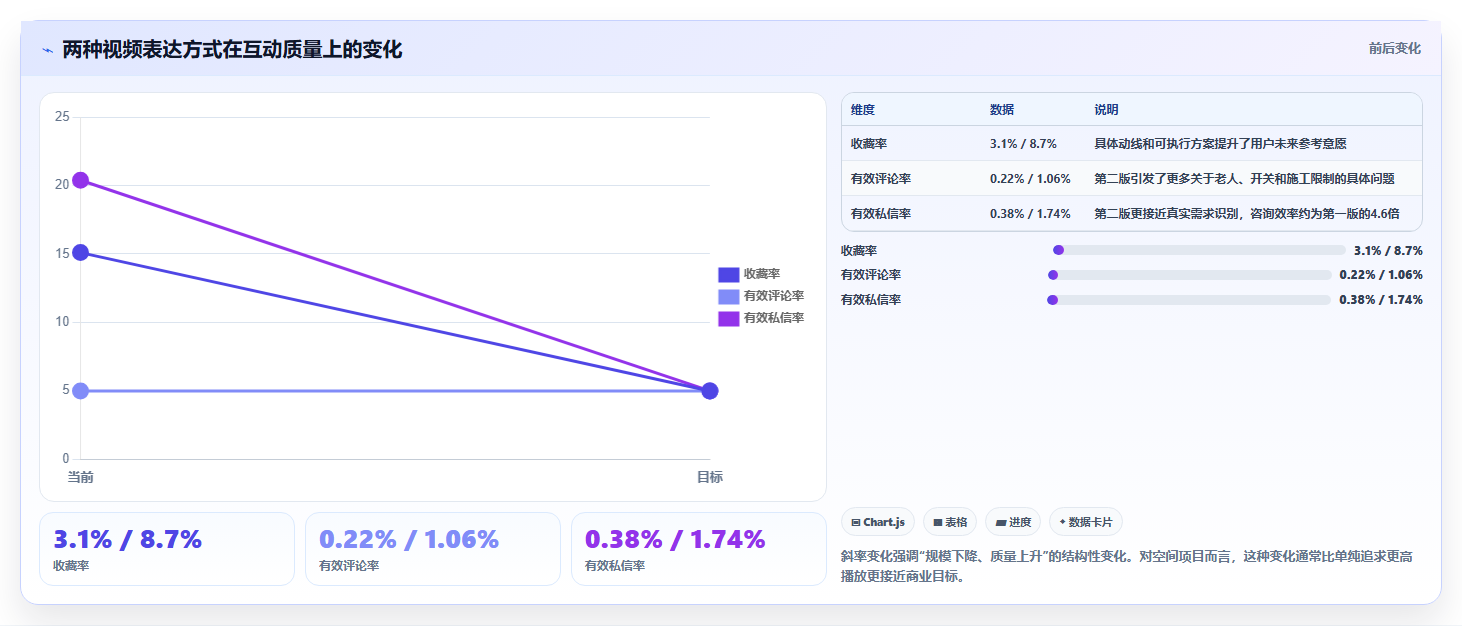Click the 收藏率 table row cell
This screenshot has width=1462, height=626.
tap(869, 144)
